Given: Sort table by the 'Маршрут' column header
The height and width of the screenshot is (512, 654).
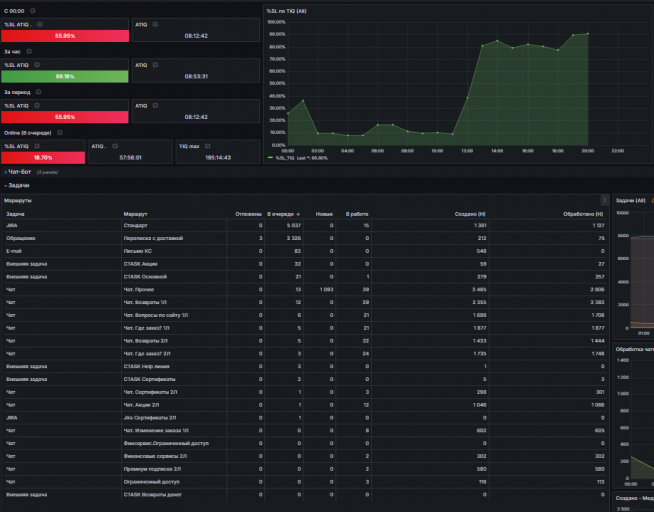Looking at the screenshot, I should 136,214.
